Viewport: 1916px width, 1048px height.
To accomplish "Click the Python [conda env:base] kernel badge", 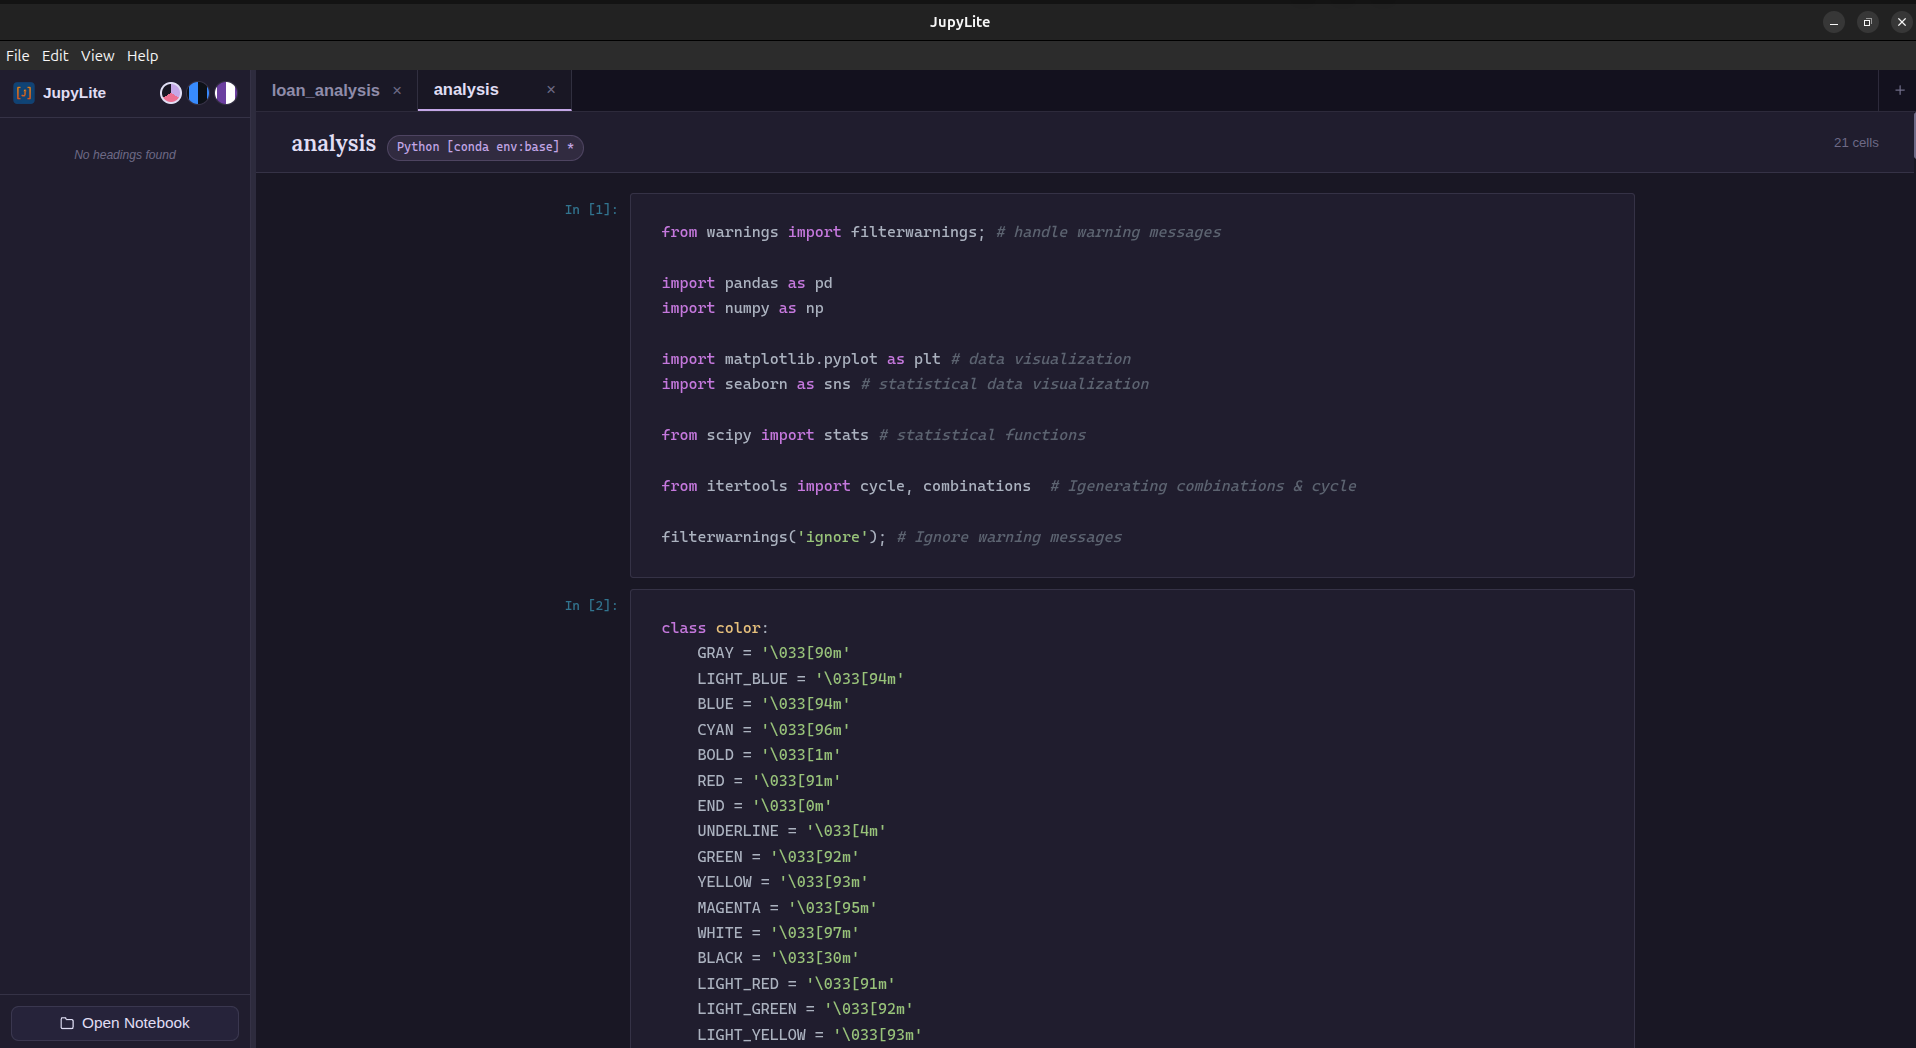I will click(485, 147).
